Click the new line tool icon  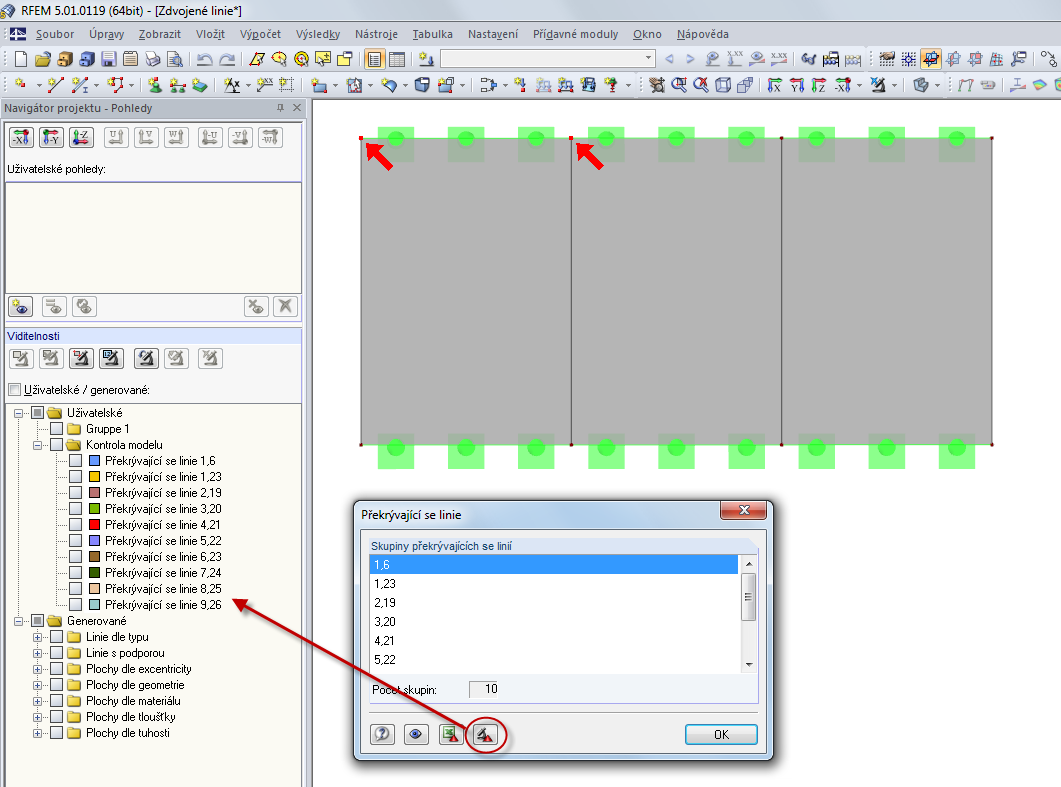[x=55, y=85]
